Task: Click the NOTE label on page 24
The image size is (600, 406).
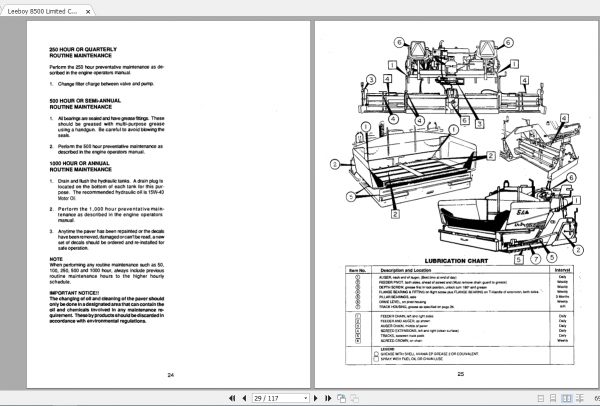Action: click(x=56, y=259)
